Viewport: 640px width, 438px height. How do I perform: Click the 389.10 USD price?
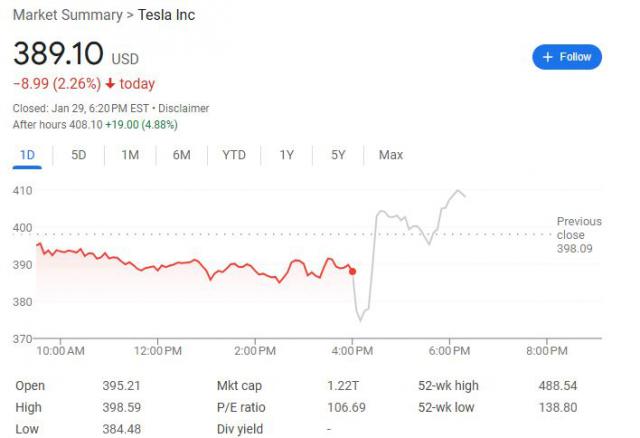click(75, 55)
